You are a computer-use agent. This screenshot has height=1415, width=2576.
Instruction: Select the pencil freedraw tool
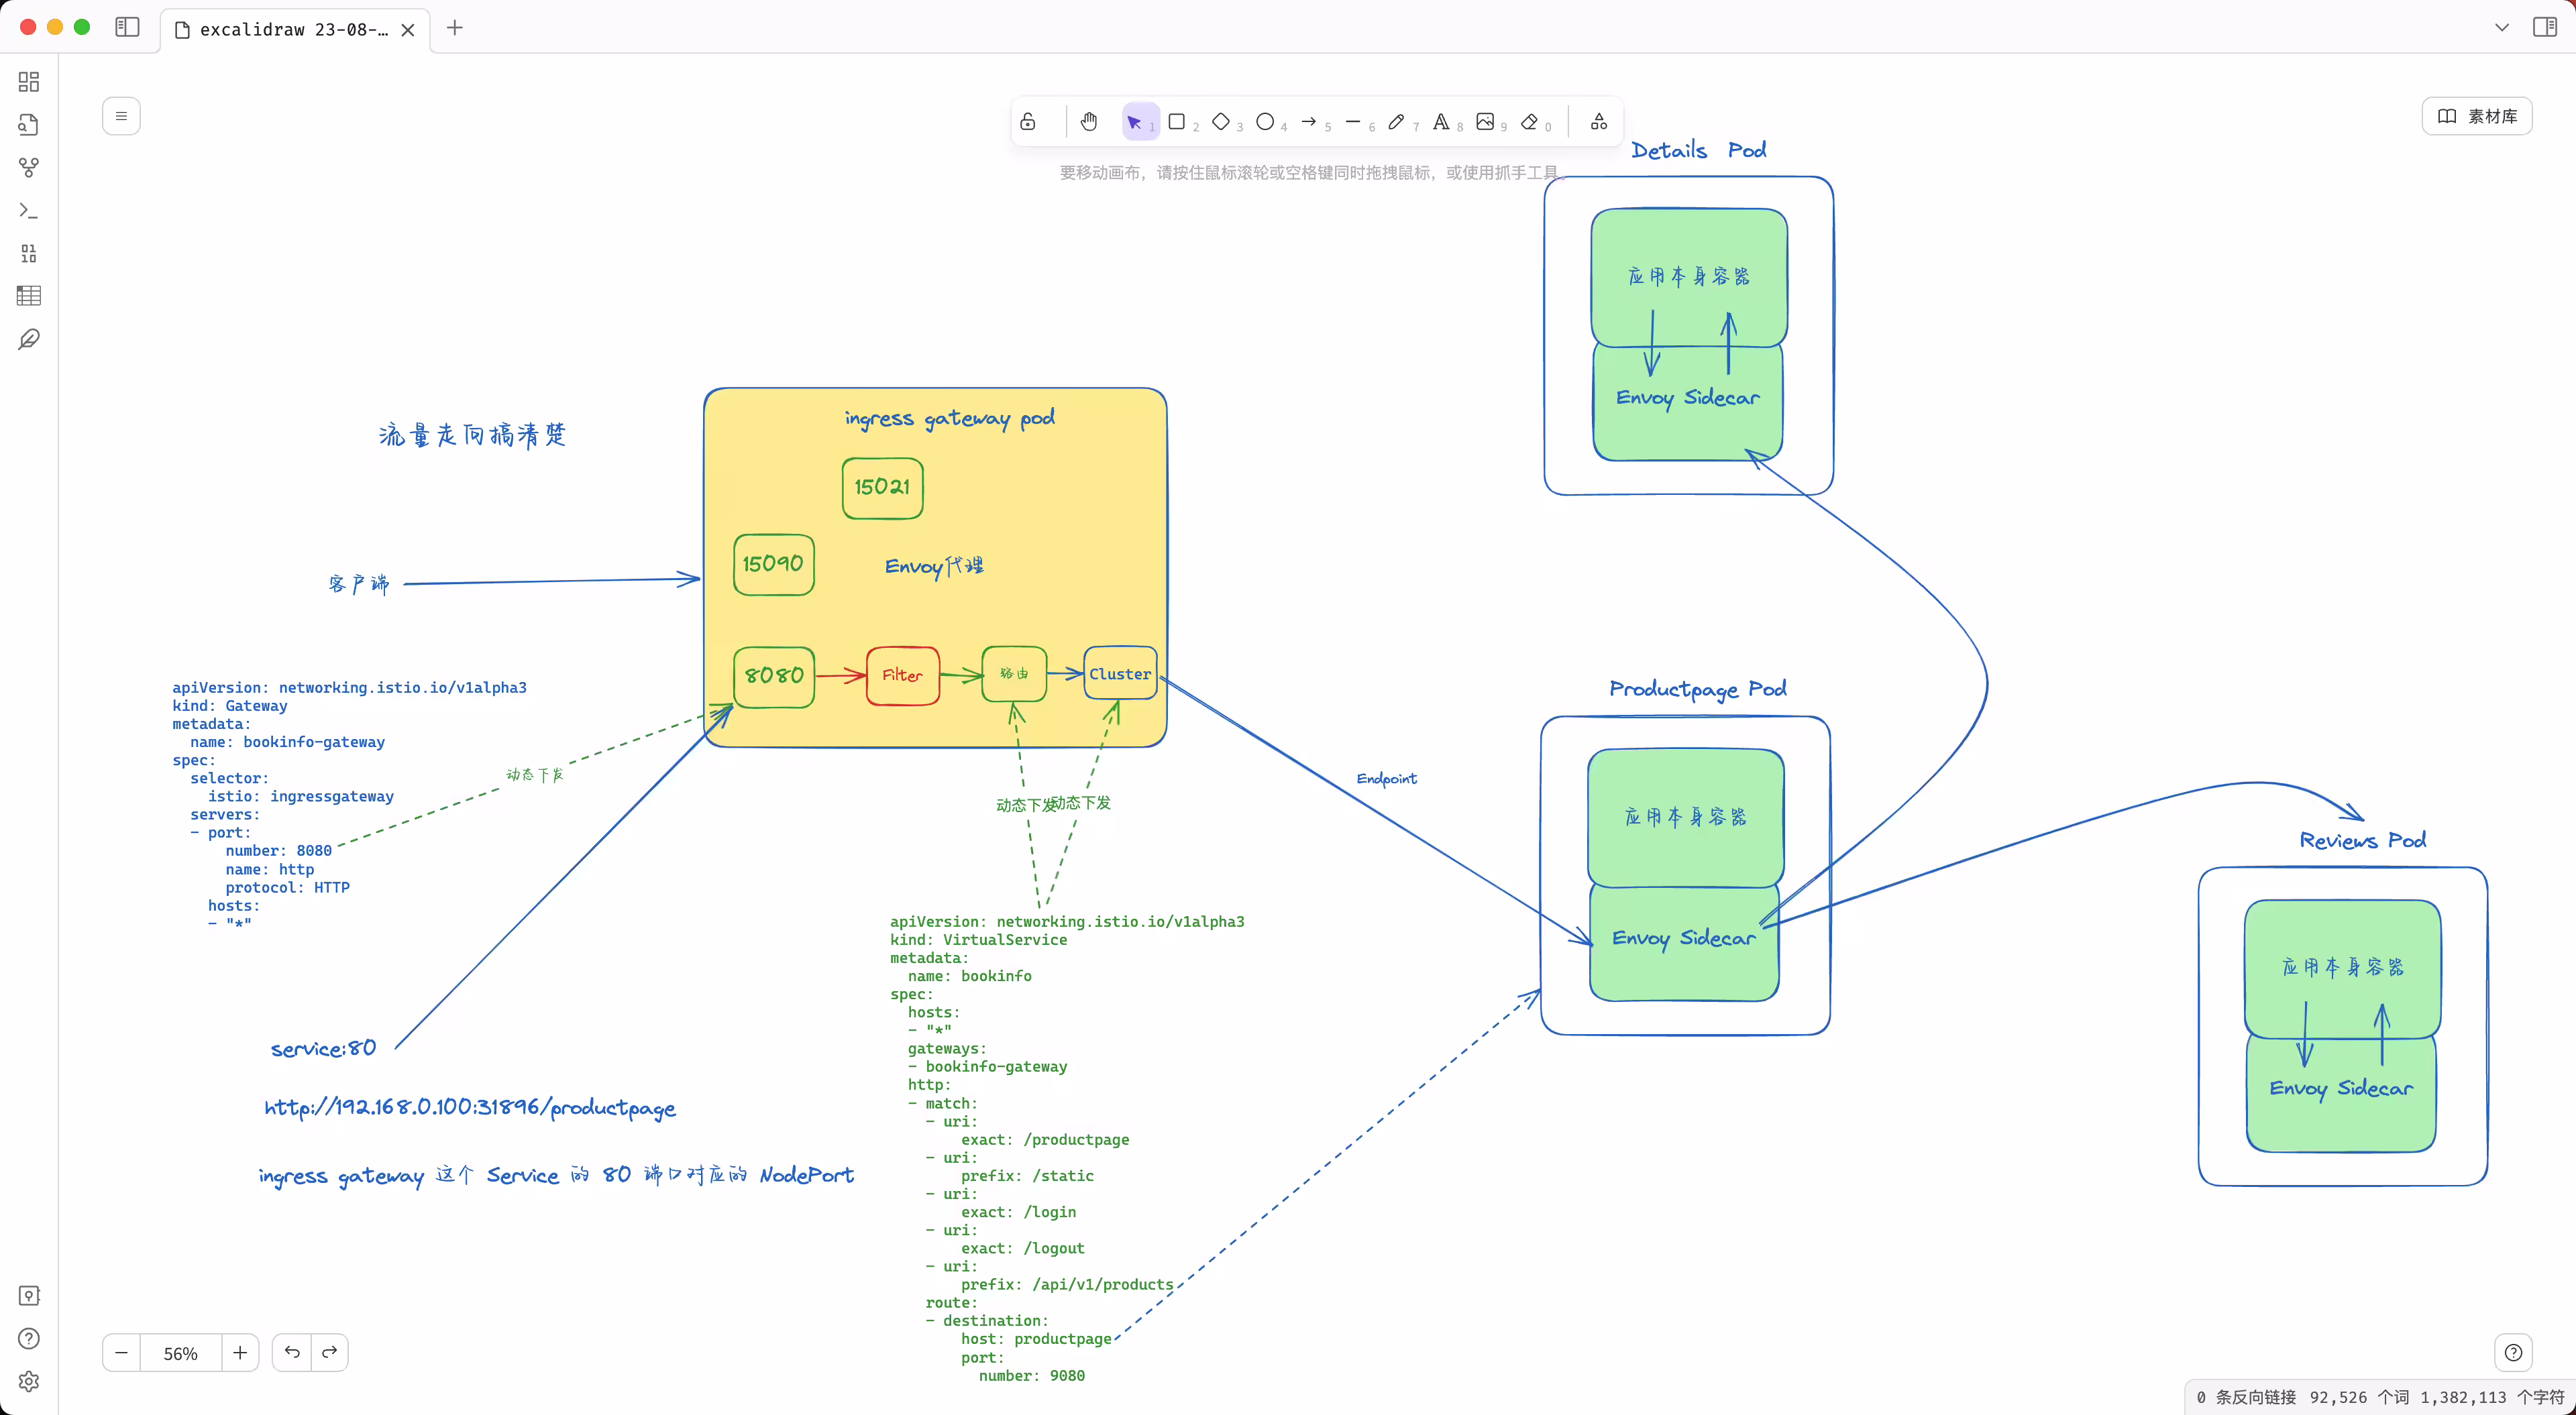coord(1397,122)
